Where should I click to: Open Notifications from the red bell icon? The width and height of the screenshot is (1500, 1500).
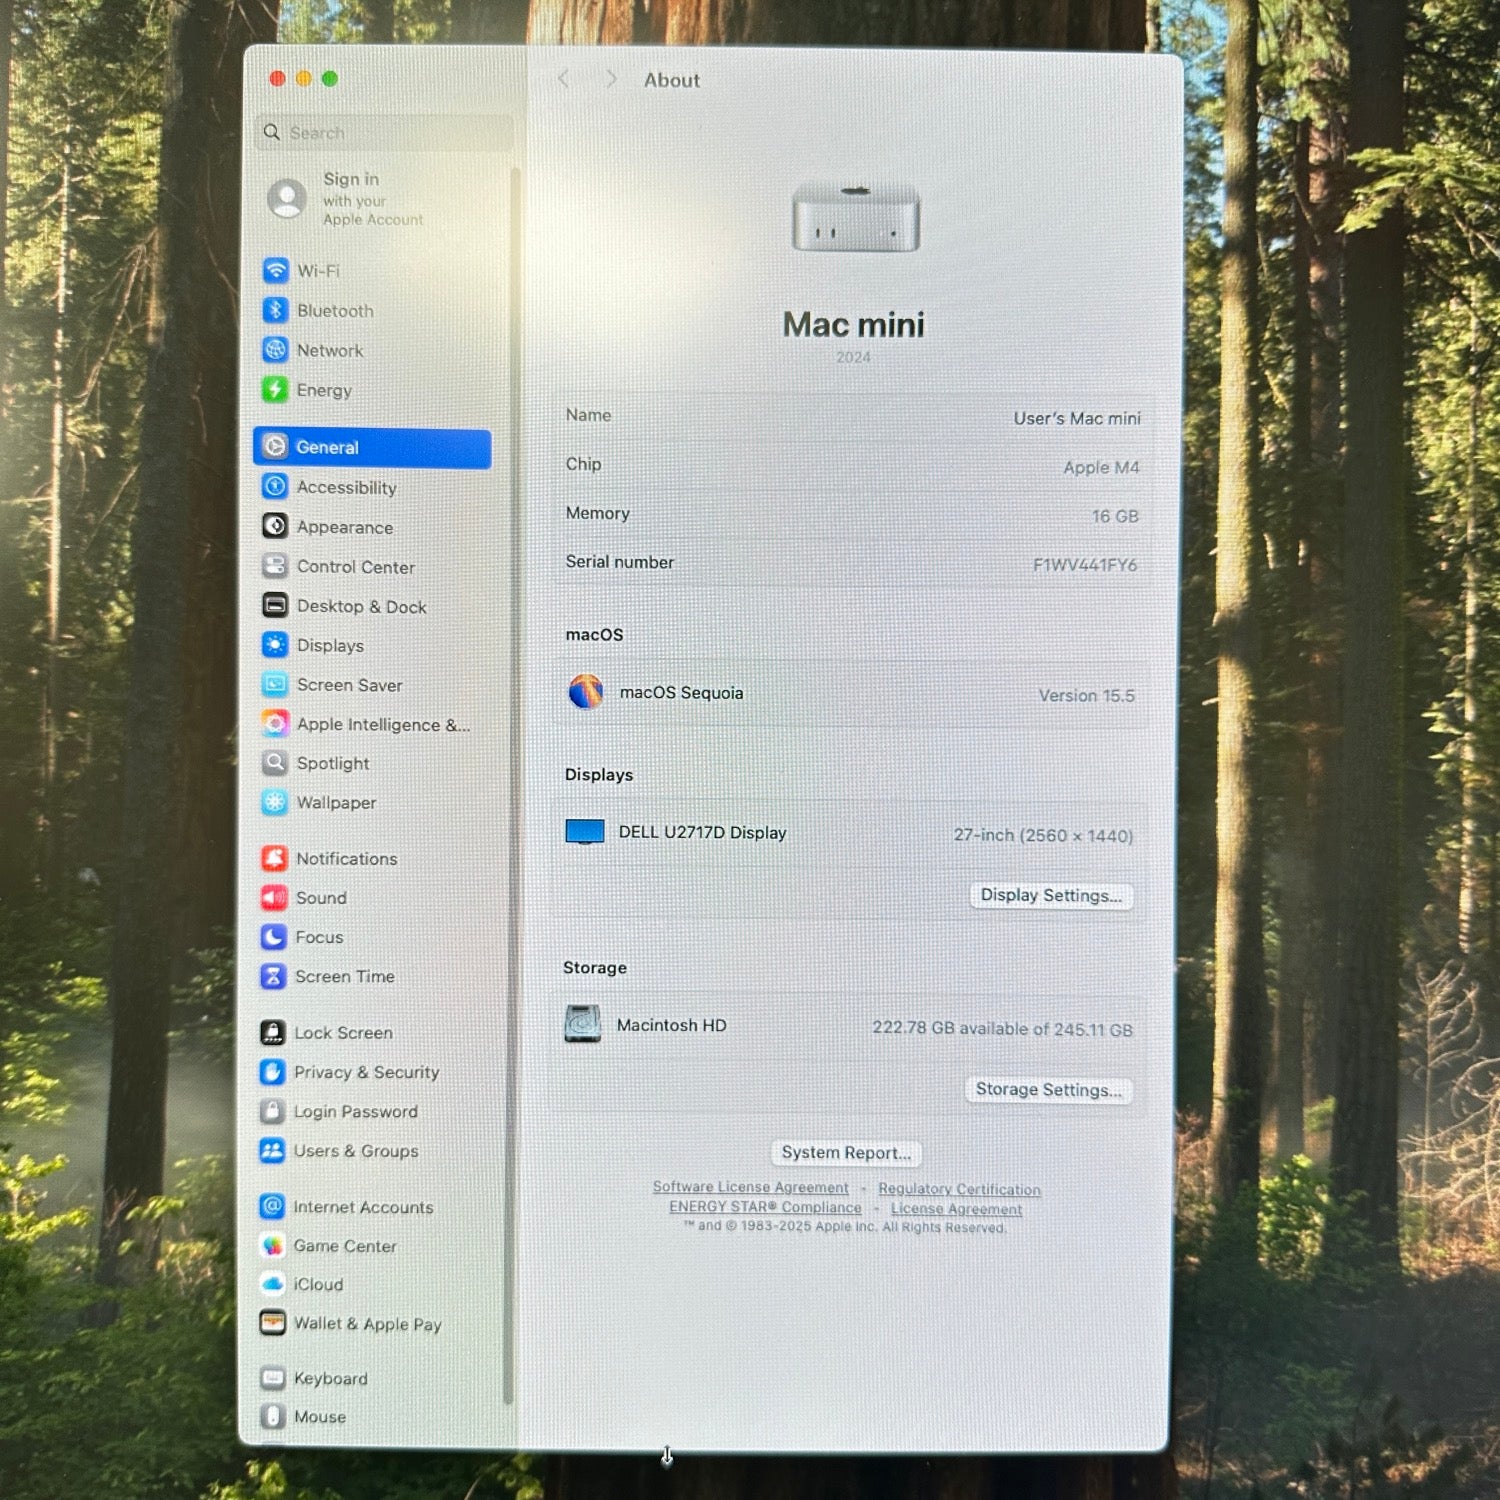[x=274, y=858]
